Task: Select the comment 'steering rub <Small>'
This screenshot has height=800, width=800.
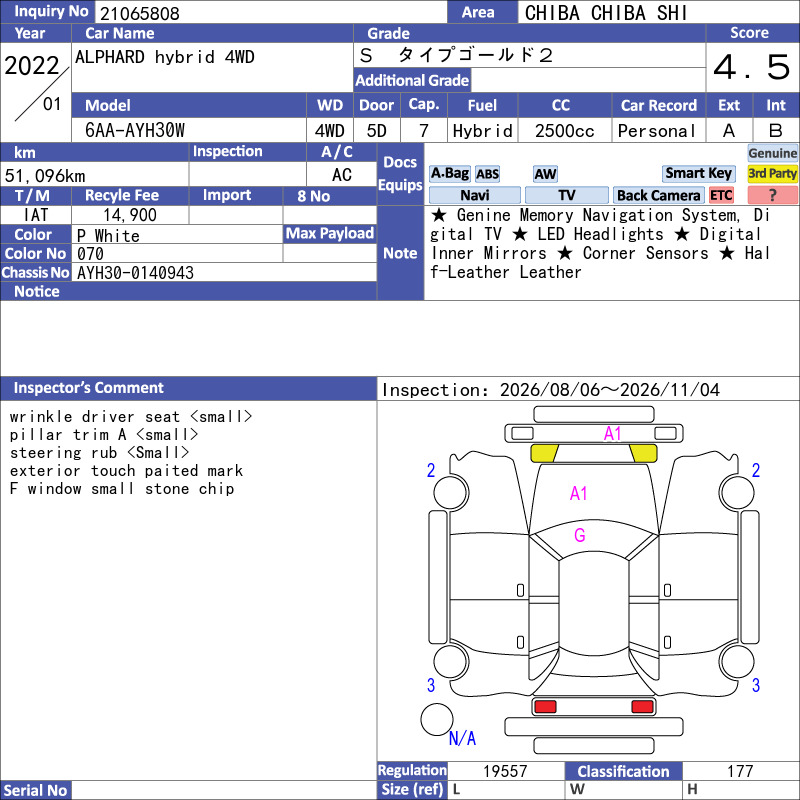Action: point(99,453)
